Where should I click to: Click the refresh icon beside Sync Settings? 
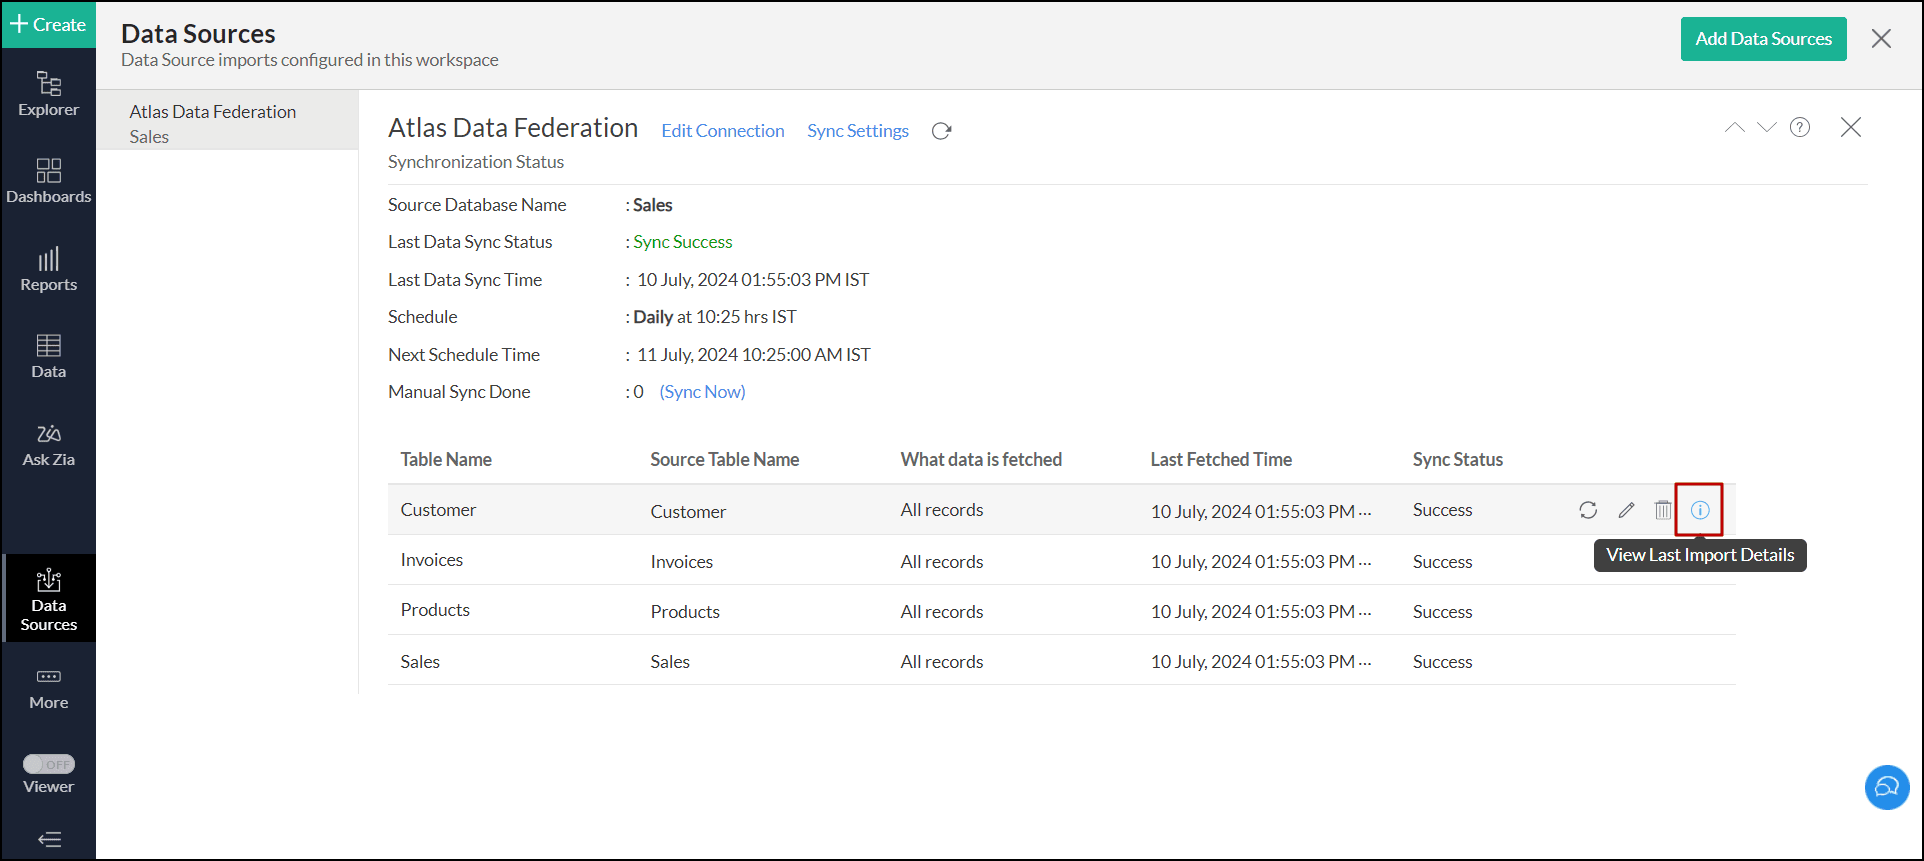(x=941, y=131)
